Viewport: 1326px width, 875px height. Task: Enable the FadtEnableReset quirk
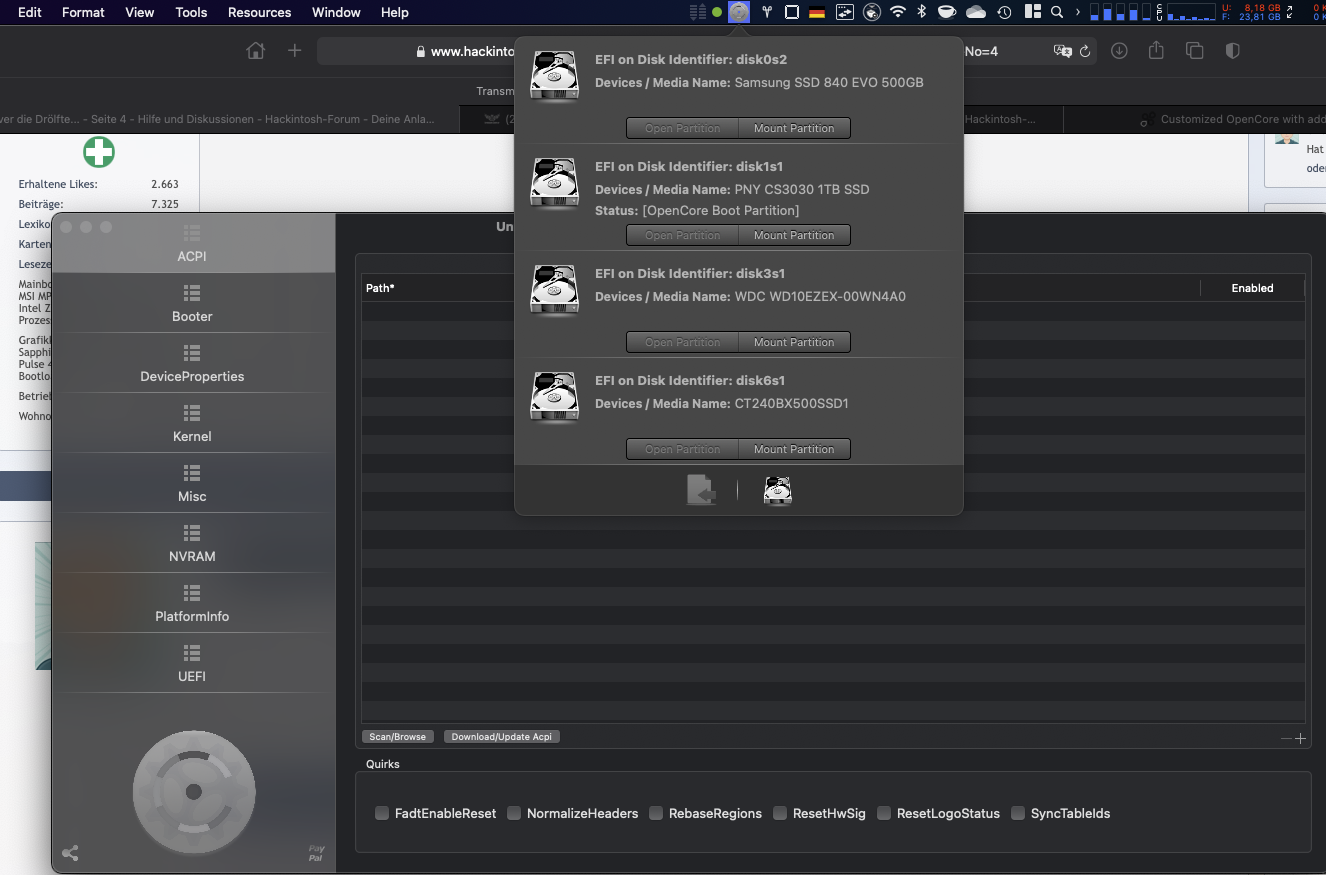(x=382, y=813)
